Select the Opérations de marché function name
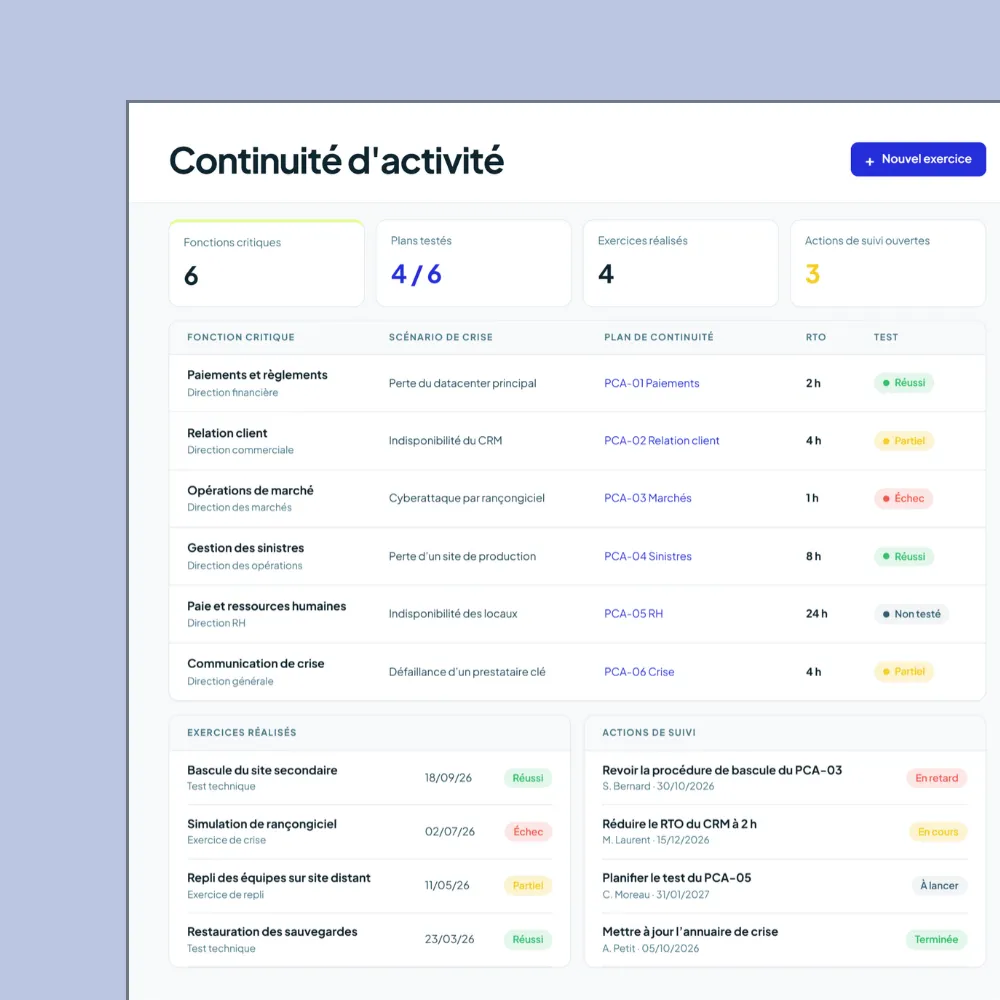The width and height of the screenshot is (1000, 1000). [x=250, y=490]
